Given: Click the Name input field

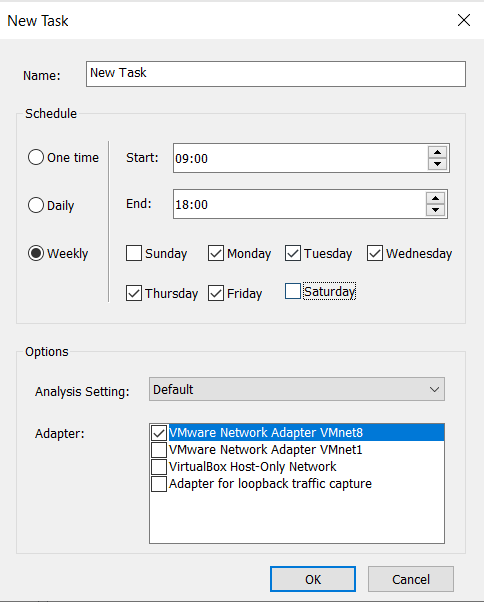Looking at the screenshot, I should pos(276,74).
